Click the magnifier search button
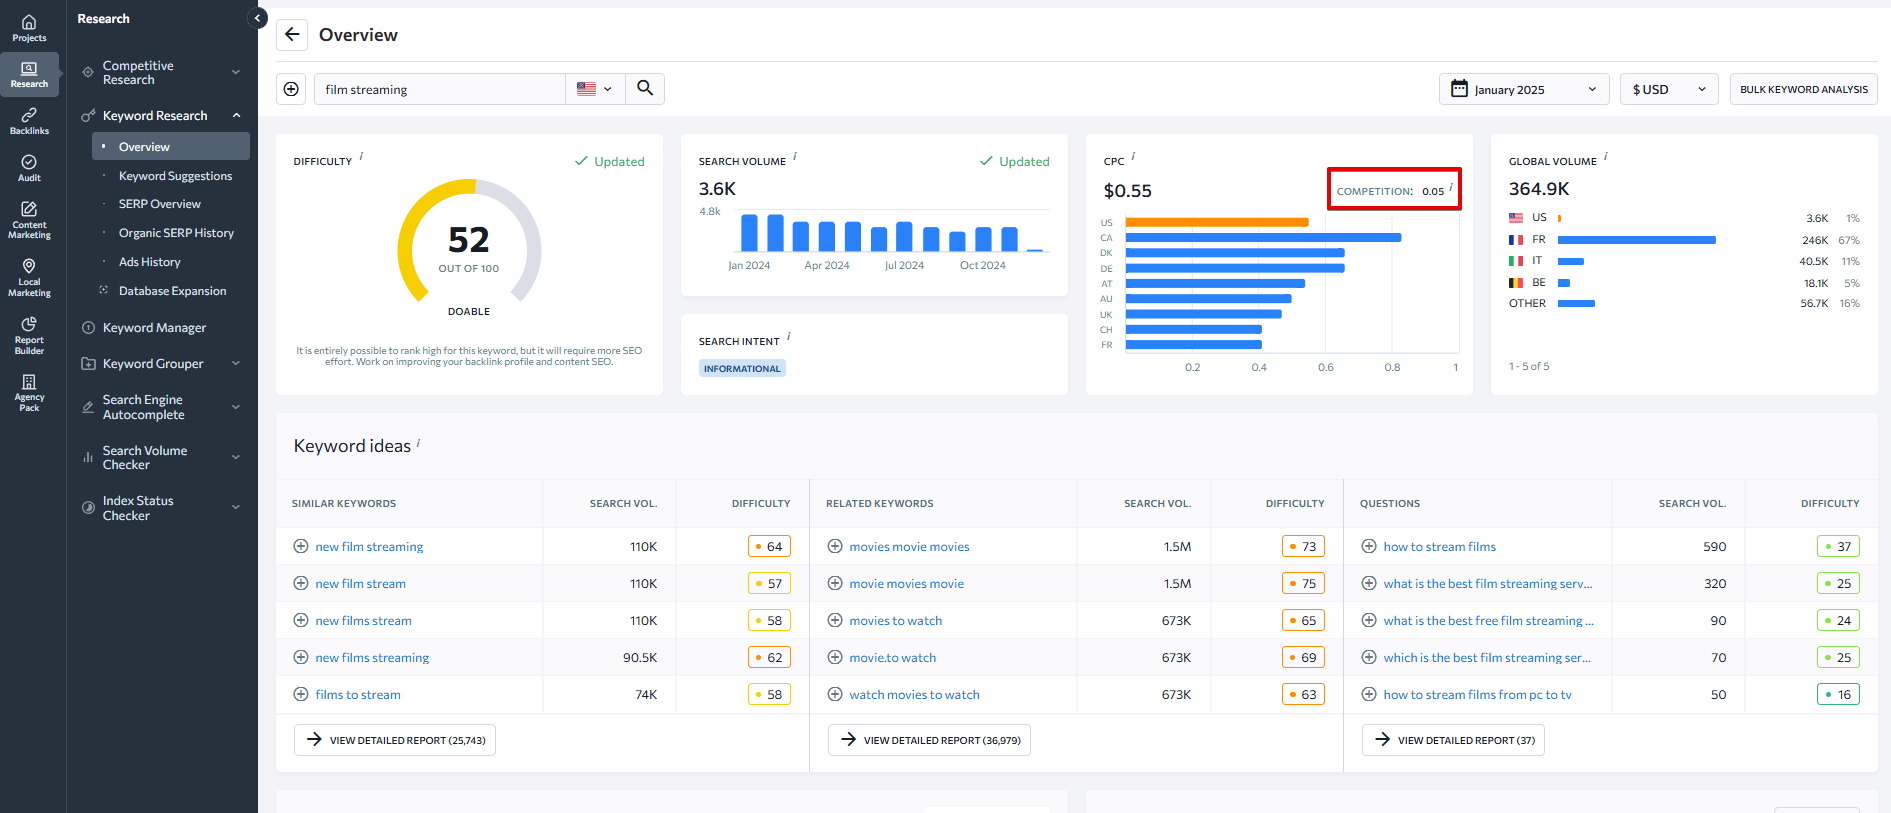Image resolution: width=1891 pixels, height=813 pixels. [645, 89]
